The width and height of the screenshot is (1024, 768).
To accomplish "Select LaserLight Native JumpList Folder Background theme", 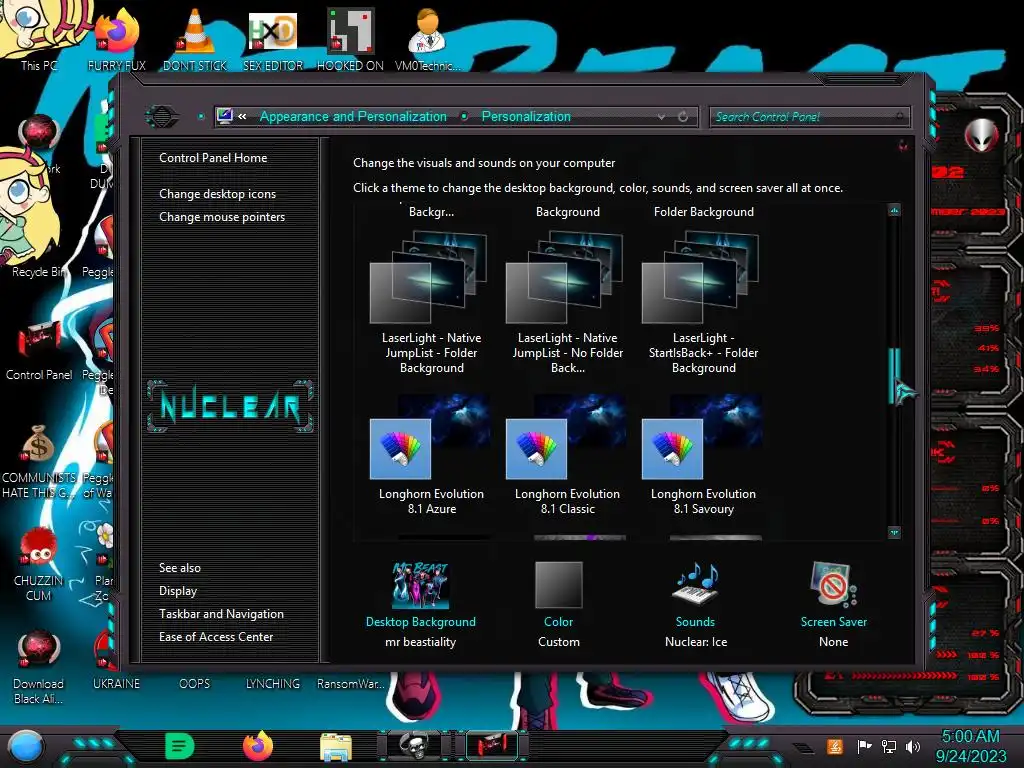I will click(431, 302).
